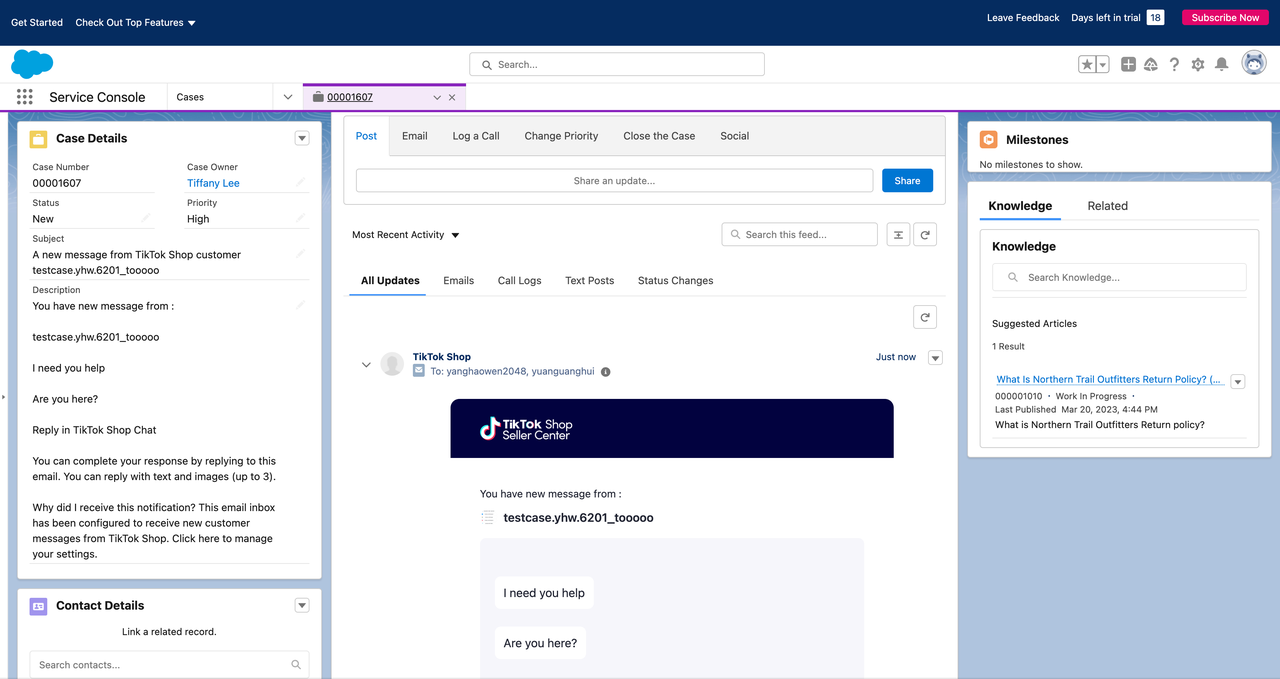The width and height of the screenshot is (1280, 679).
Task: Open the Setup gear icon
Action: coord(1198,64)
